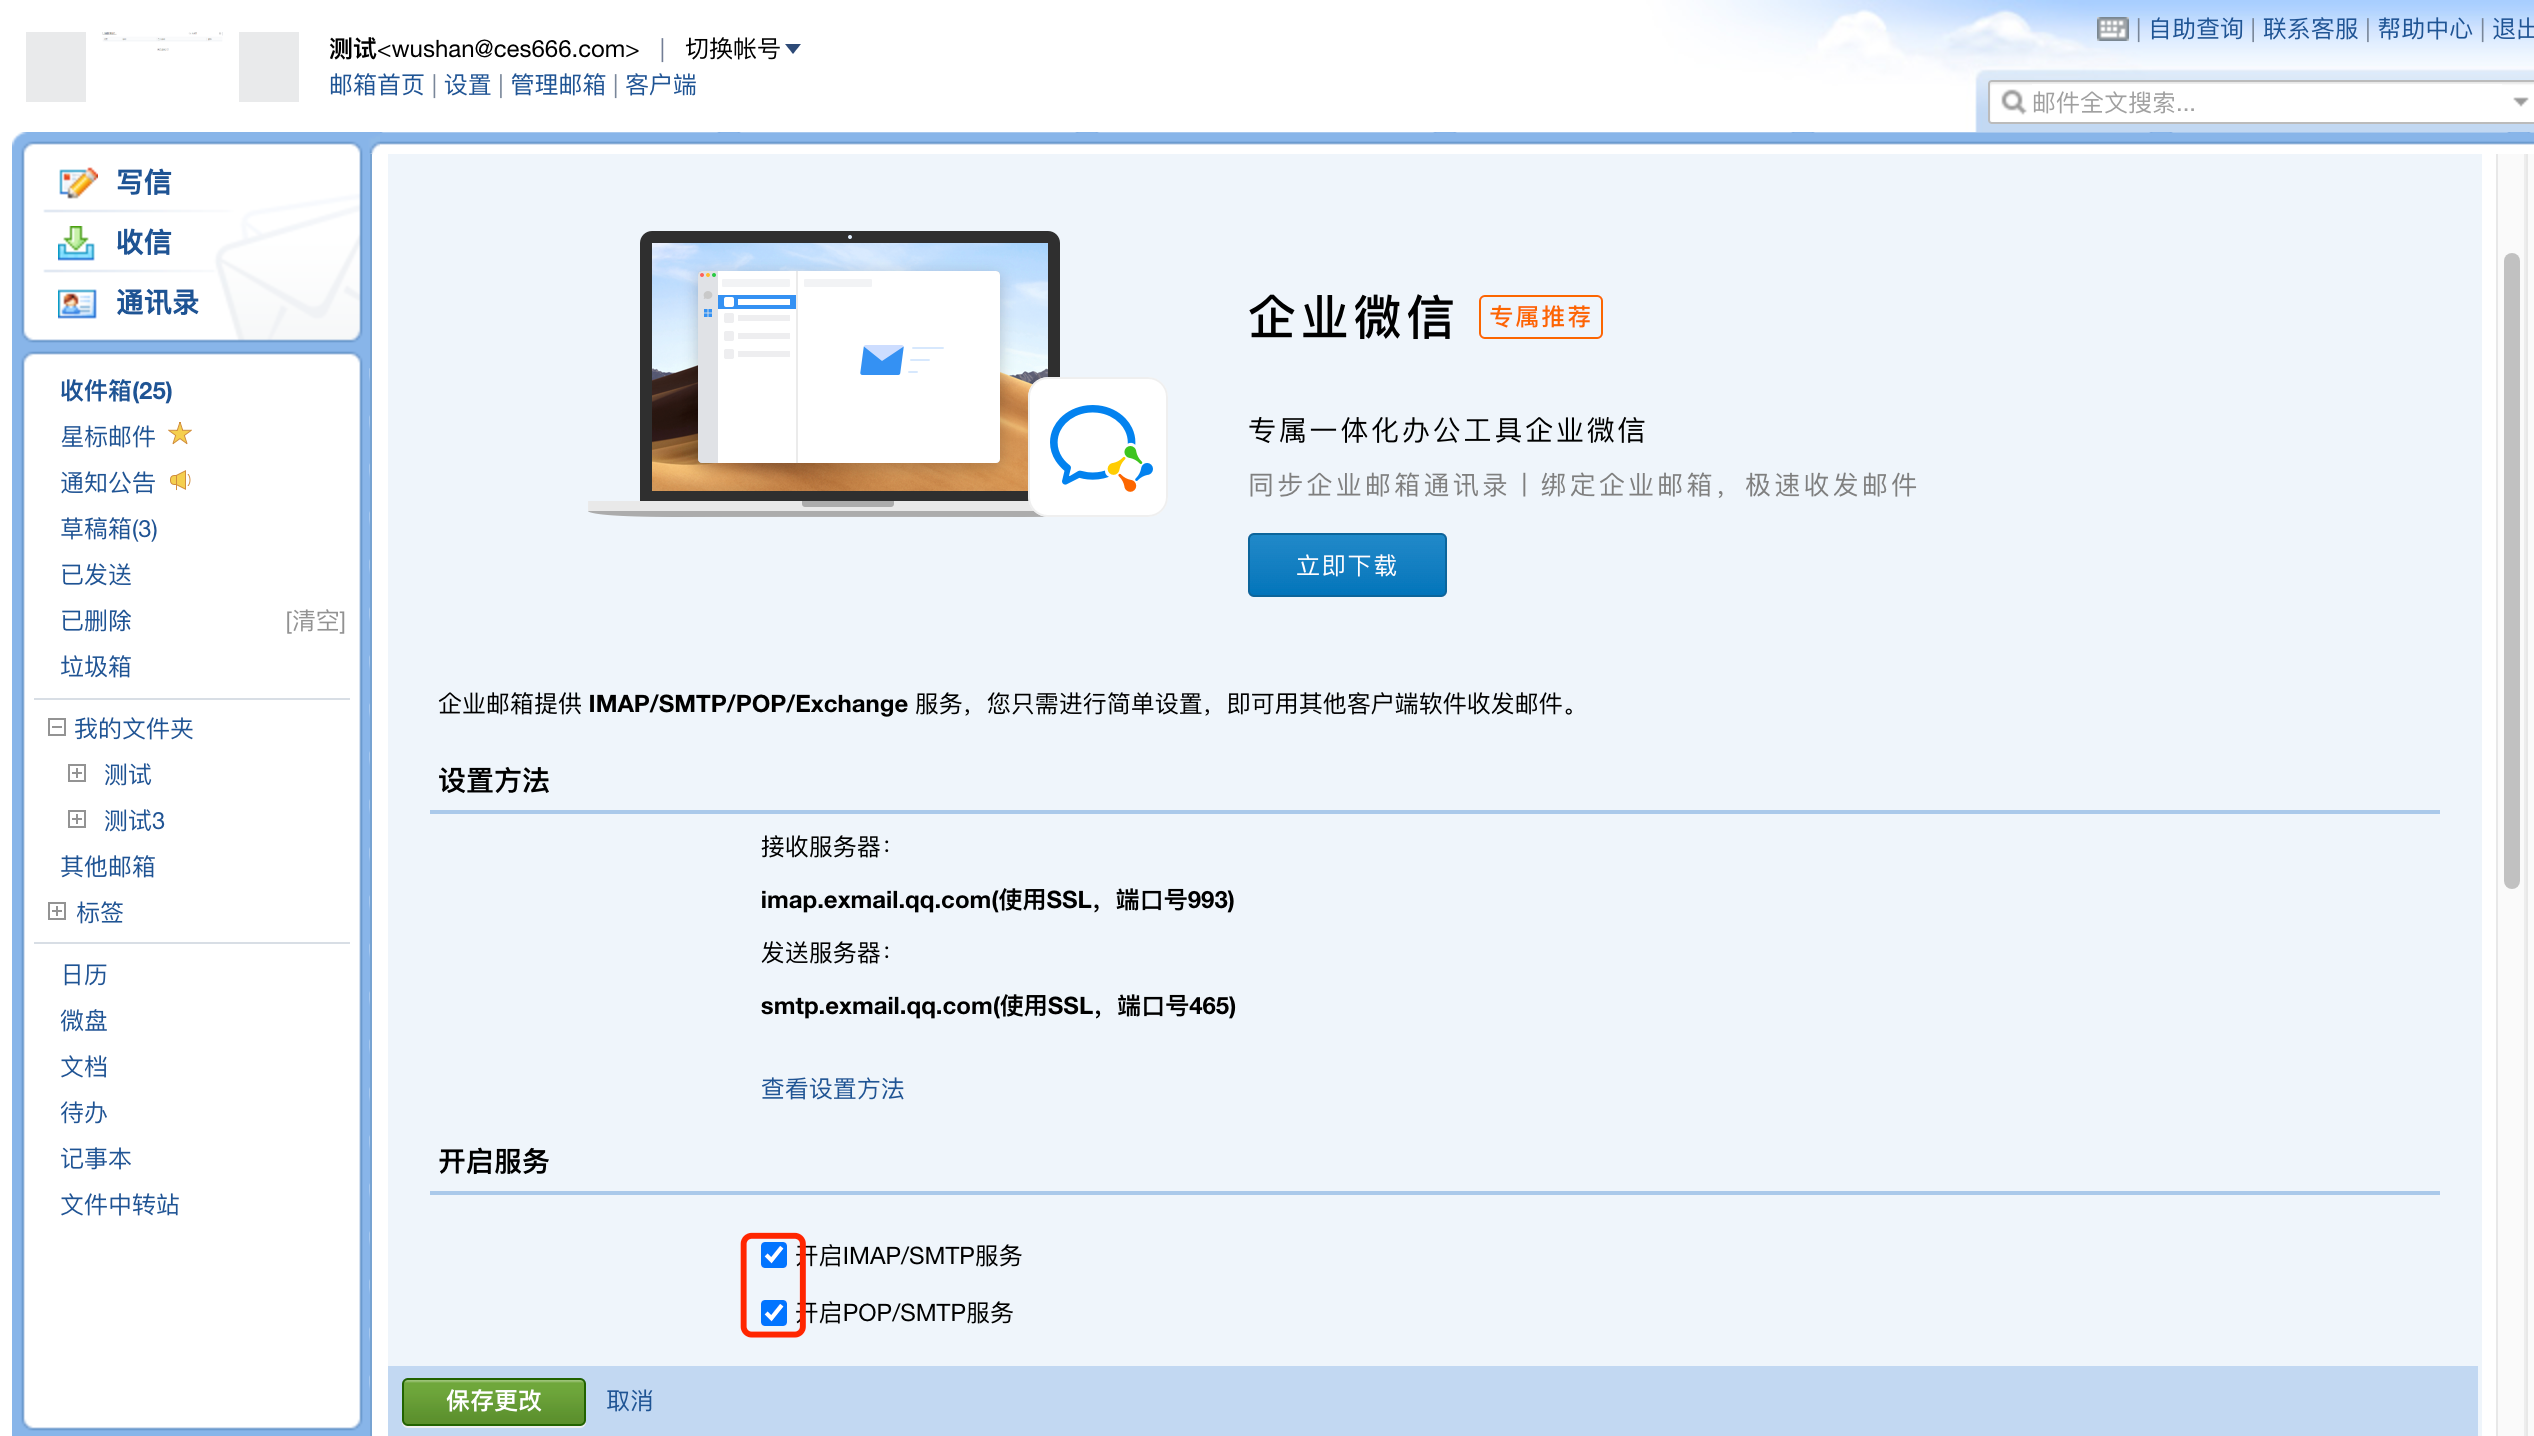2534x1436 pixels.
Task: Expand the 标签 section
Action: 57,911
